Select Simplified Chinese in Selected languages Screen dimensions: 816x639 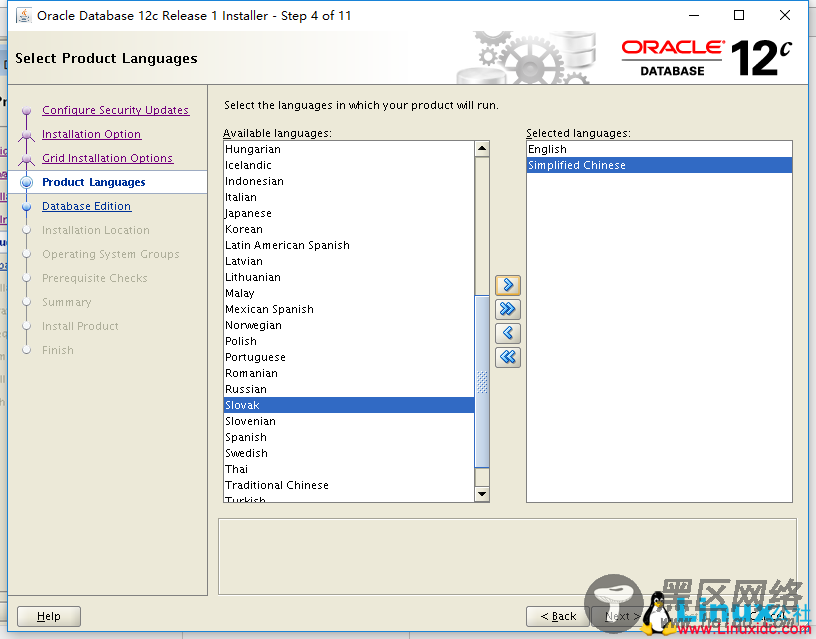659,165
